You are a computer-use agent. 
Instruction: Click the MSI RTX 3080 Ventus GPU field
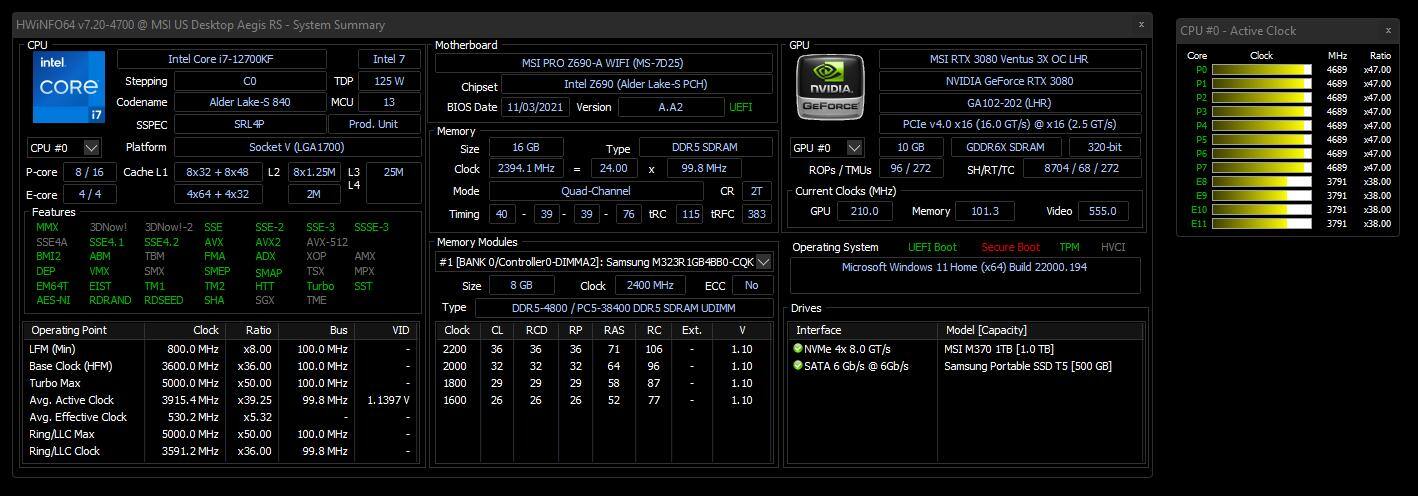click(x=1009, y=59)
